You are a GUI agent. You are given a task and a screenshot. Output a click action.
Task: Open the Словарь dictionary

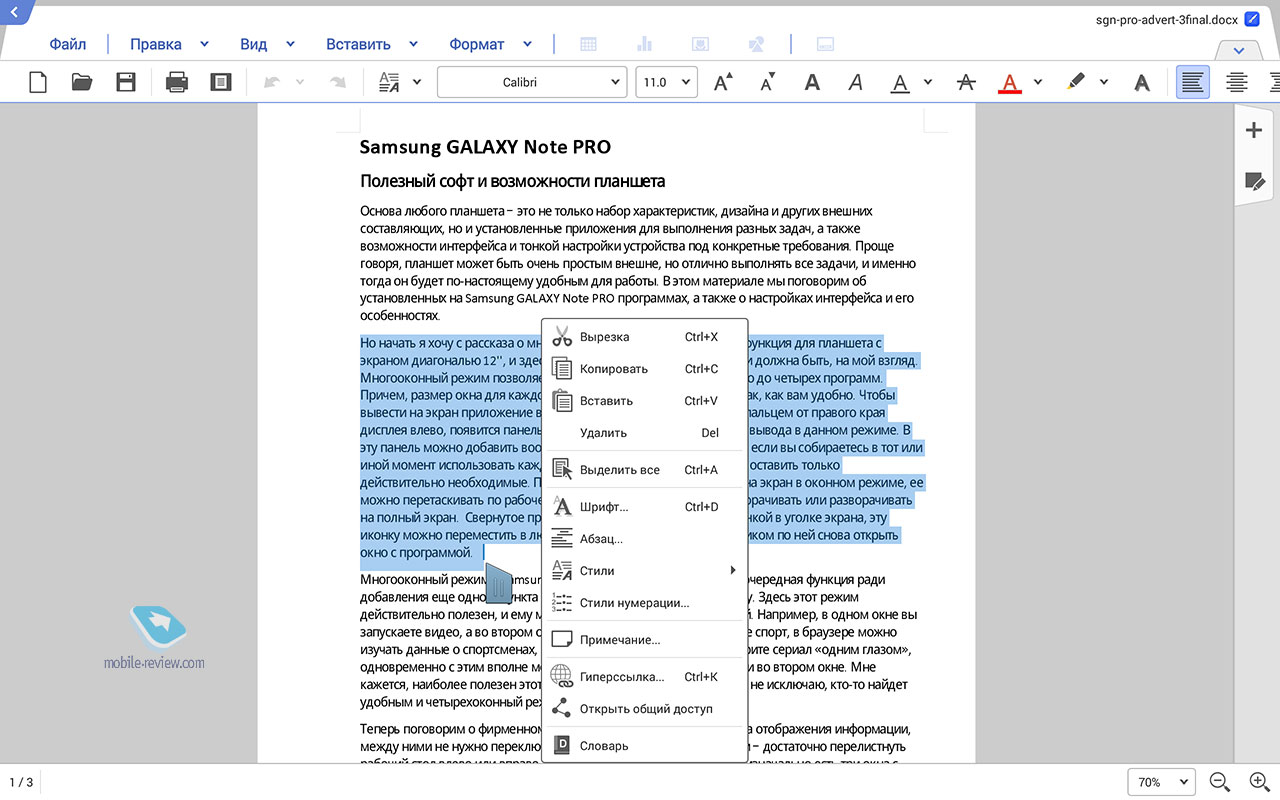coord(645,746)
